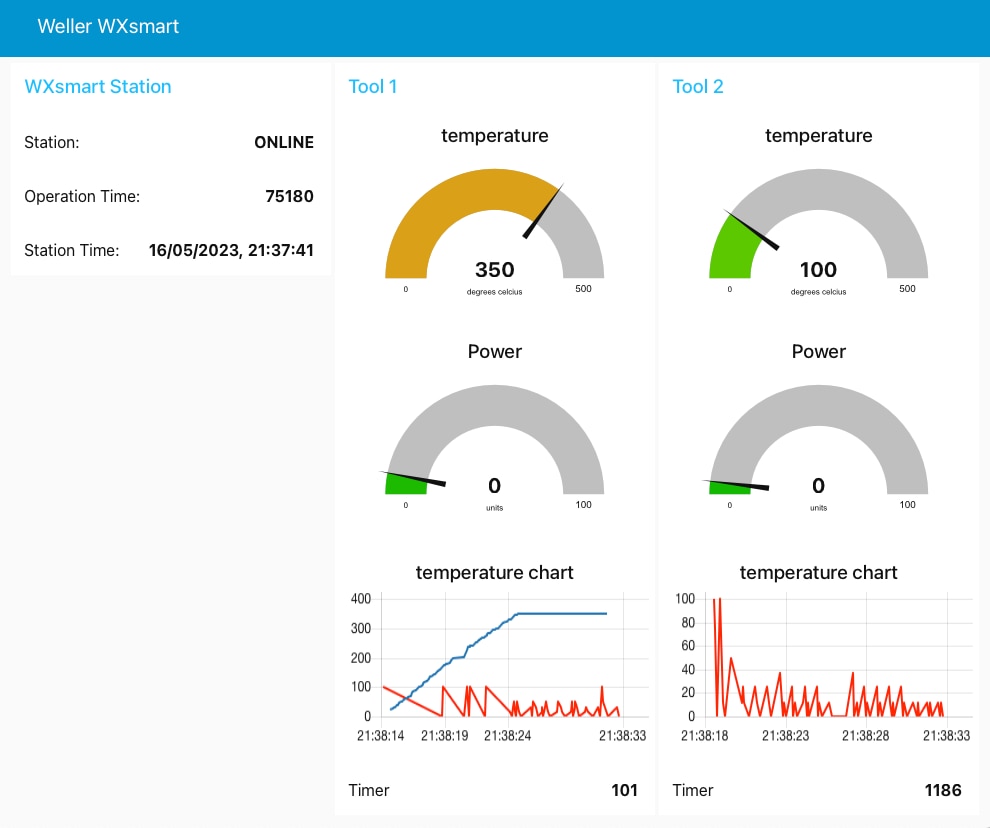The image size is (990, 828).
Task: Select the Station Time date and time value
Action: coord(231,250)
